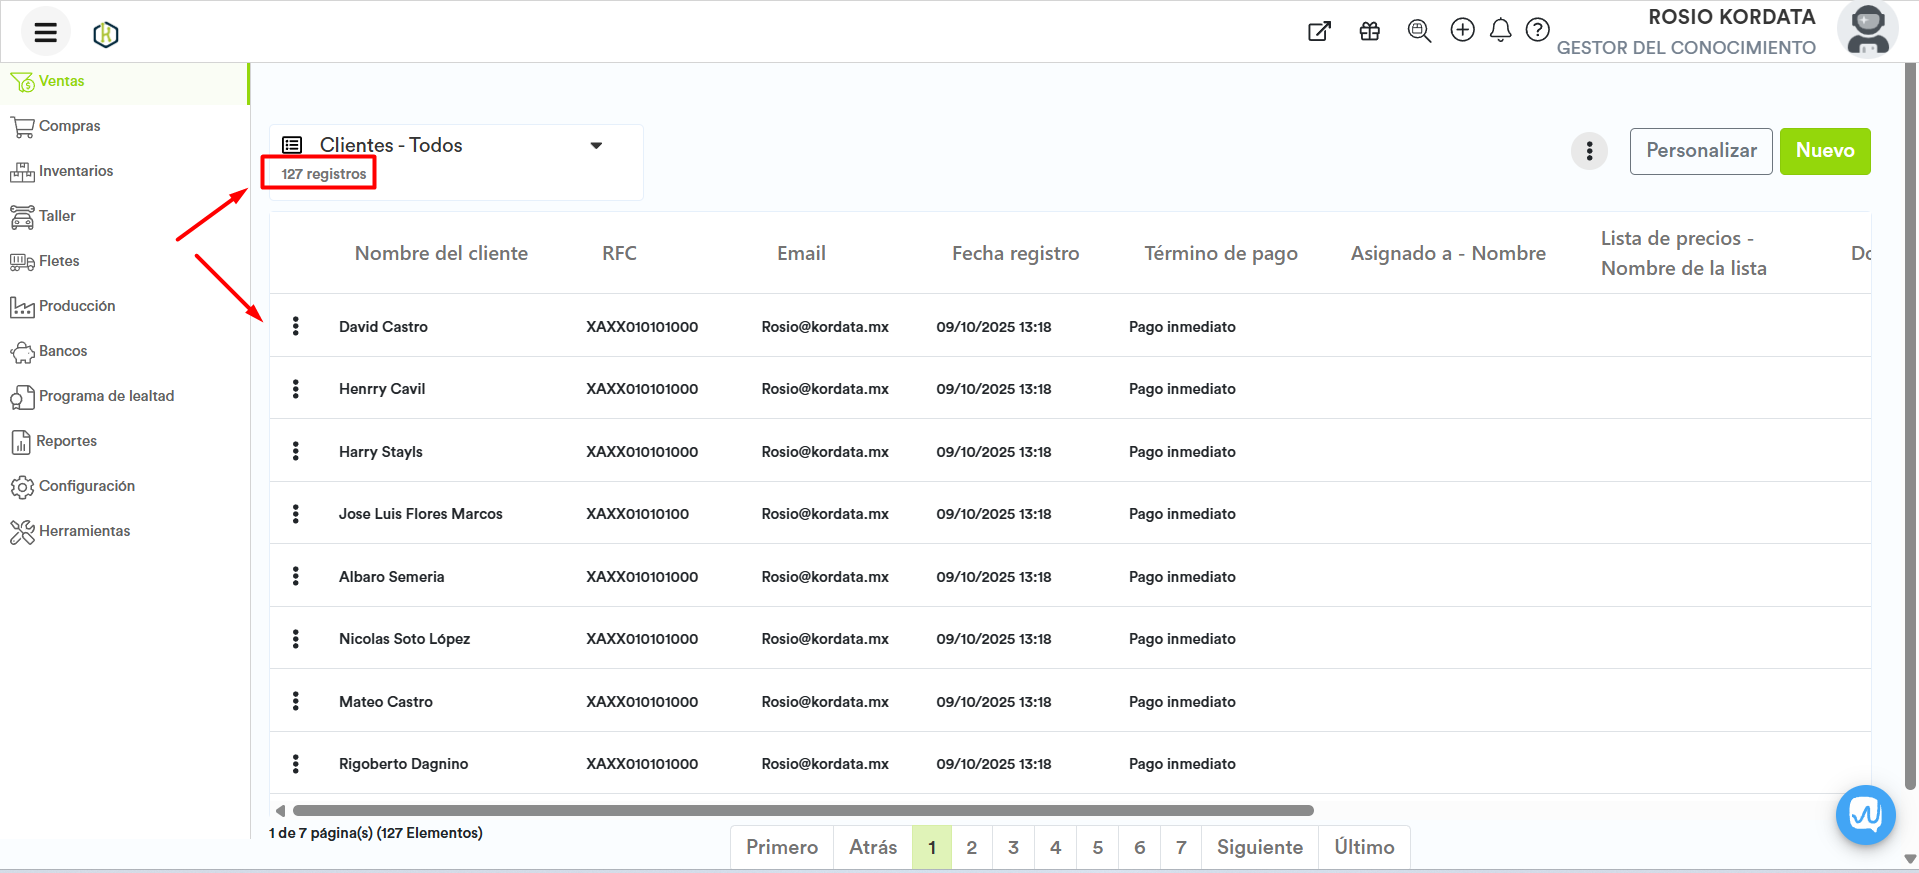The width and height of the screenshot is (1919, 873).
Task: Open the notifications bell
Action: 1500,31
